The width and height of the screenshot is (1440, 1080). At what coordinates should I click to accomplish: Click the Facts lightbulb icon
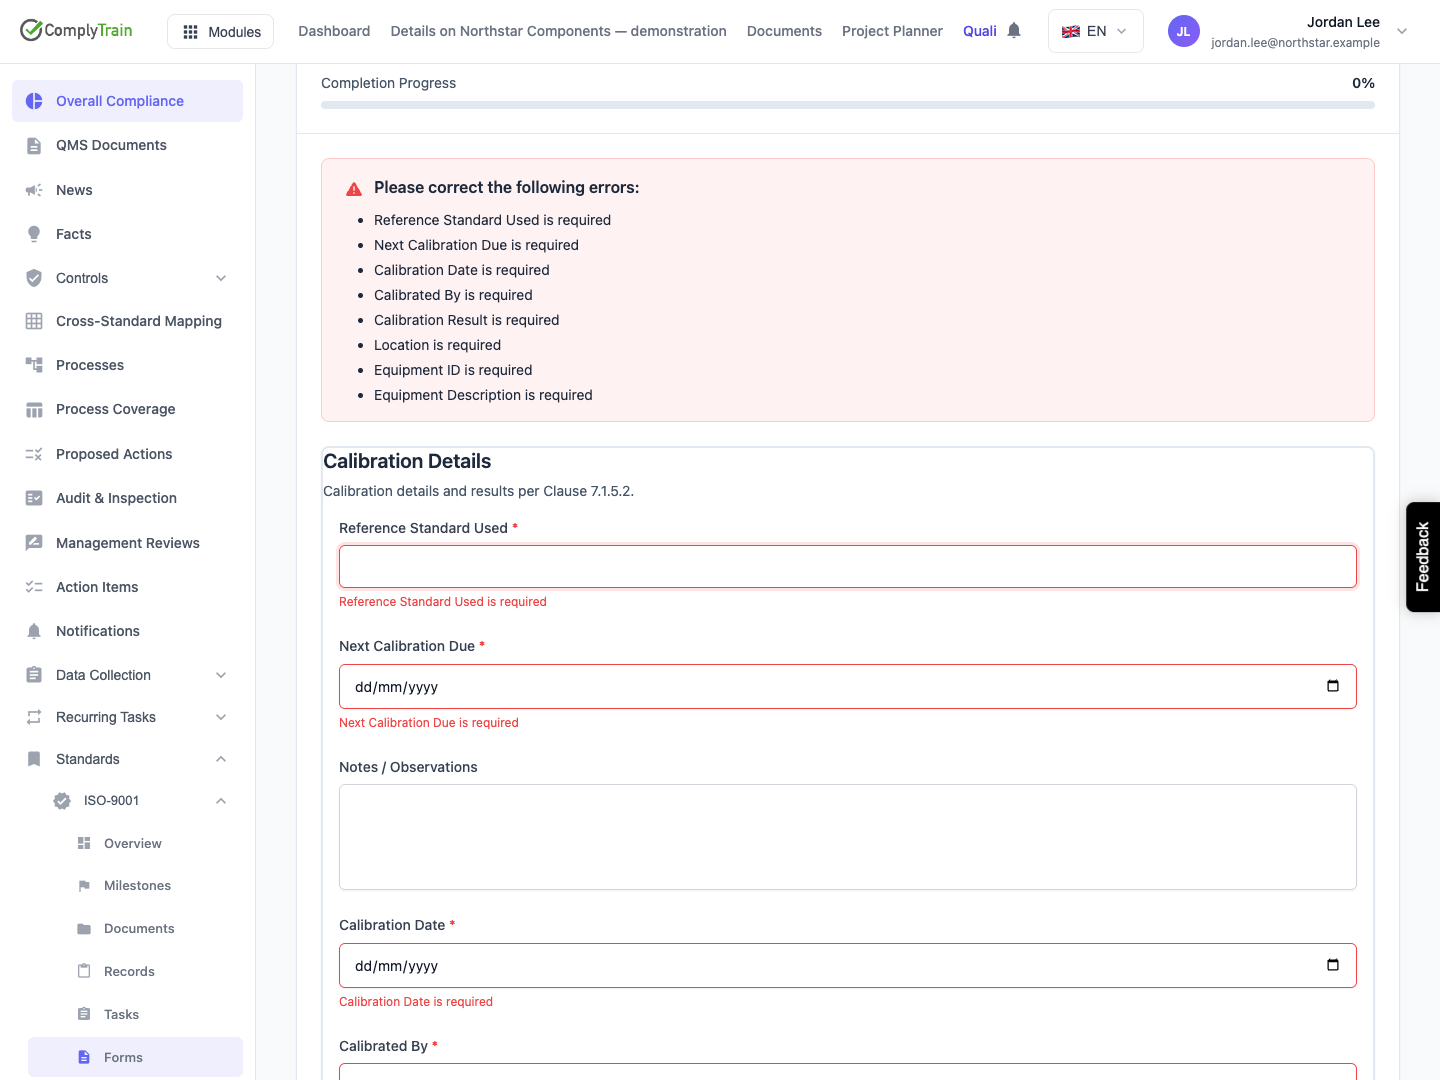(34, 234)
